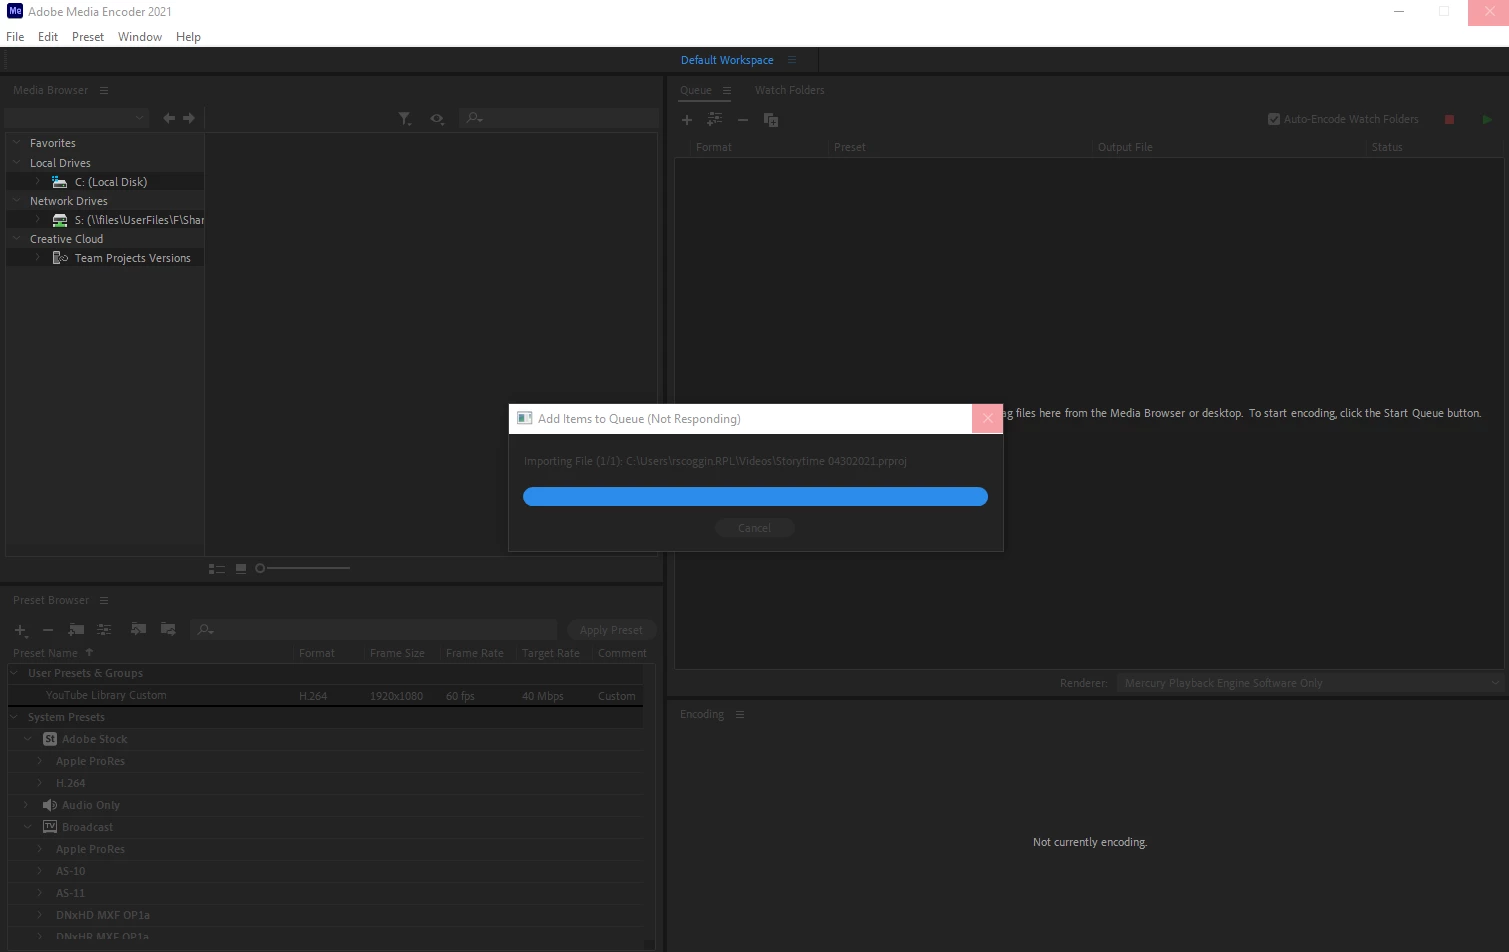
Task: Duplicate the selected queue item icon
Action: pyautogui.click(x=771, y=120)
